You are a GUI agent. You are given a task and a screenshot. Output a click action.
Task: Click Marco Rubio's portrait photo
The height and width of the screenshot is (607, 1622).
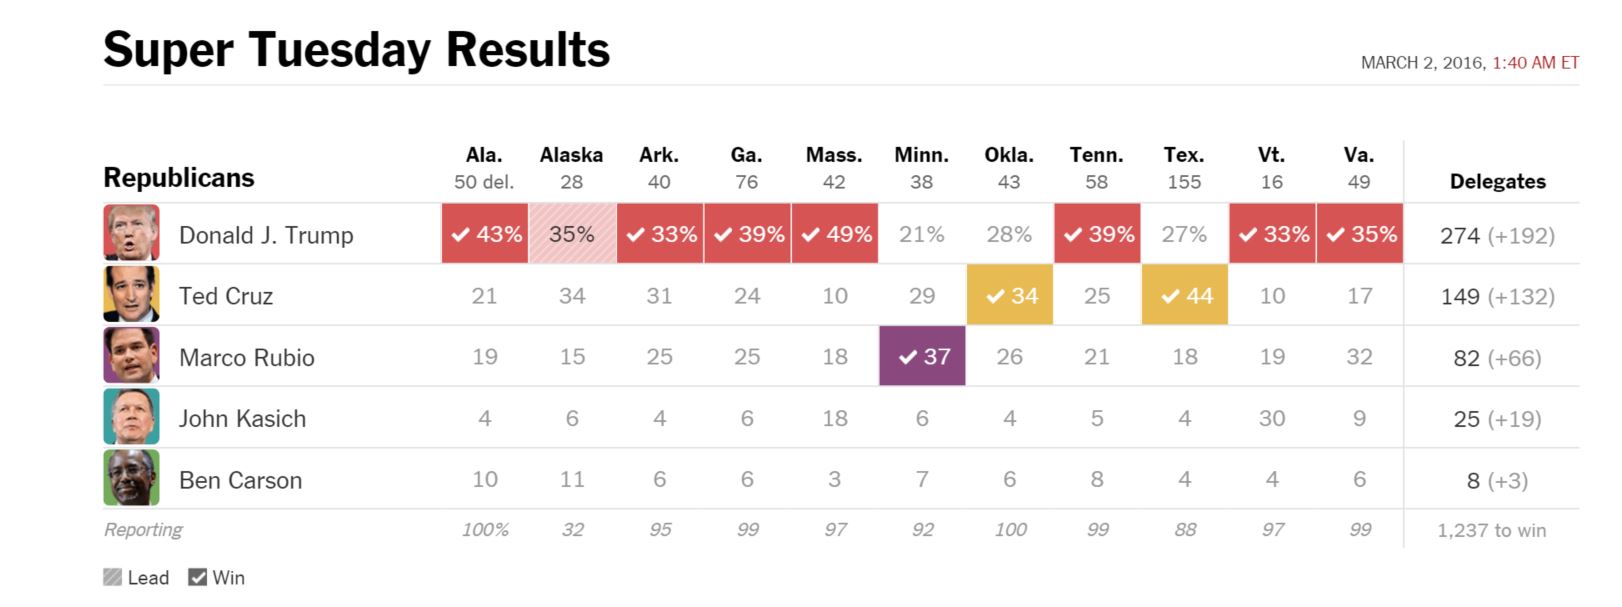[x=131, y=355]
